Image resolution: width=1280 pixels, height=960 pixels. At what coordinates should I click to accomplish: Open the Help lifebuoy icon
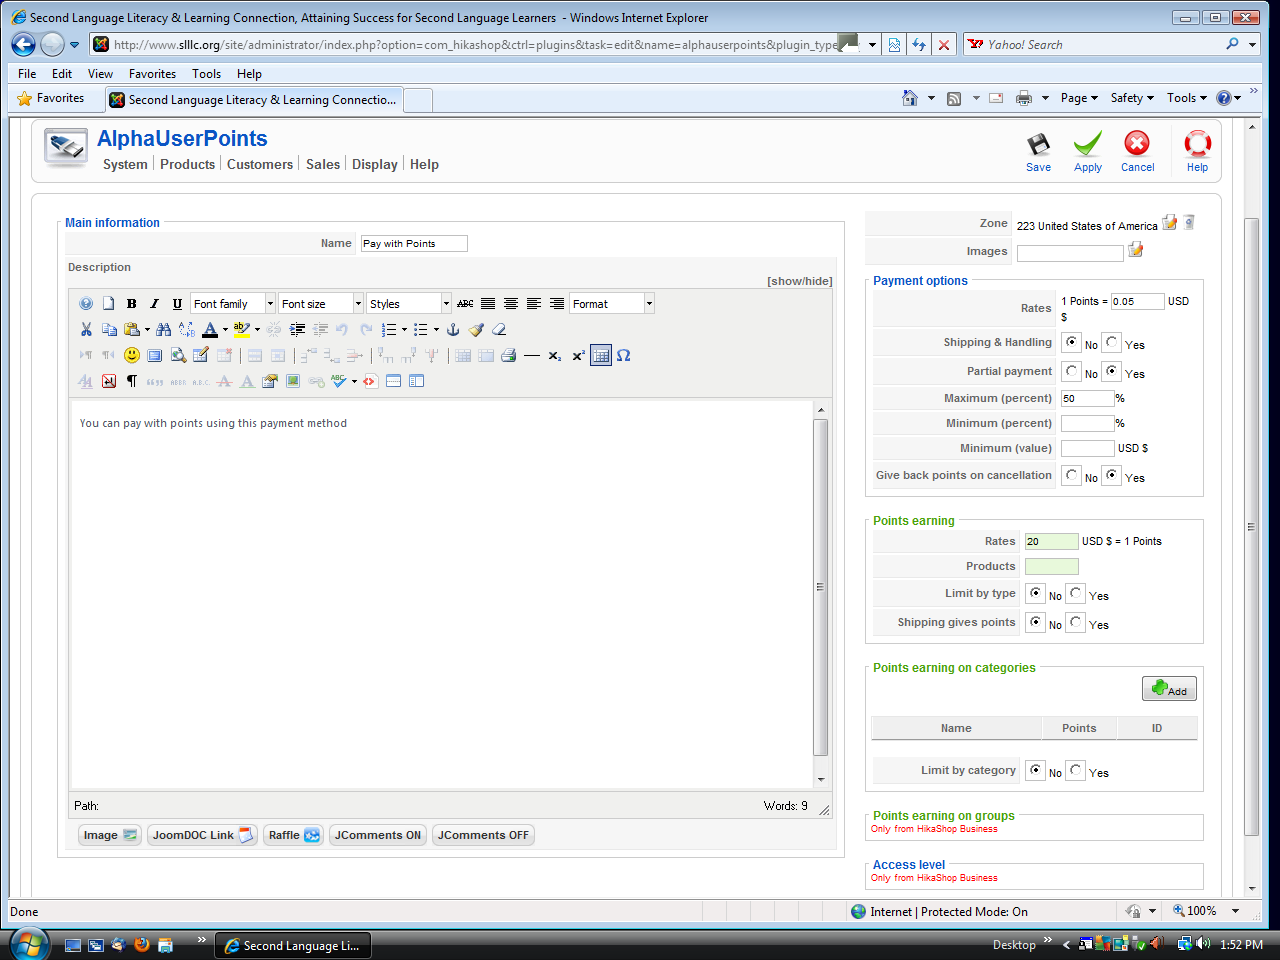tap(1197, 144)
